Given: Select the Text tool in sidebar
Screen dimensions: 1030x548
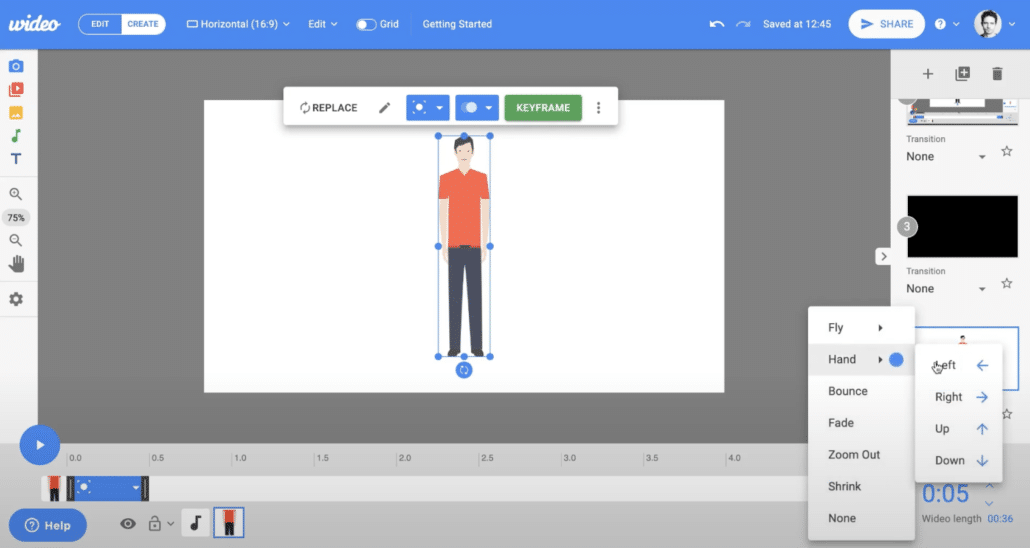Looking at the screenshot, I should 16,159.
